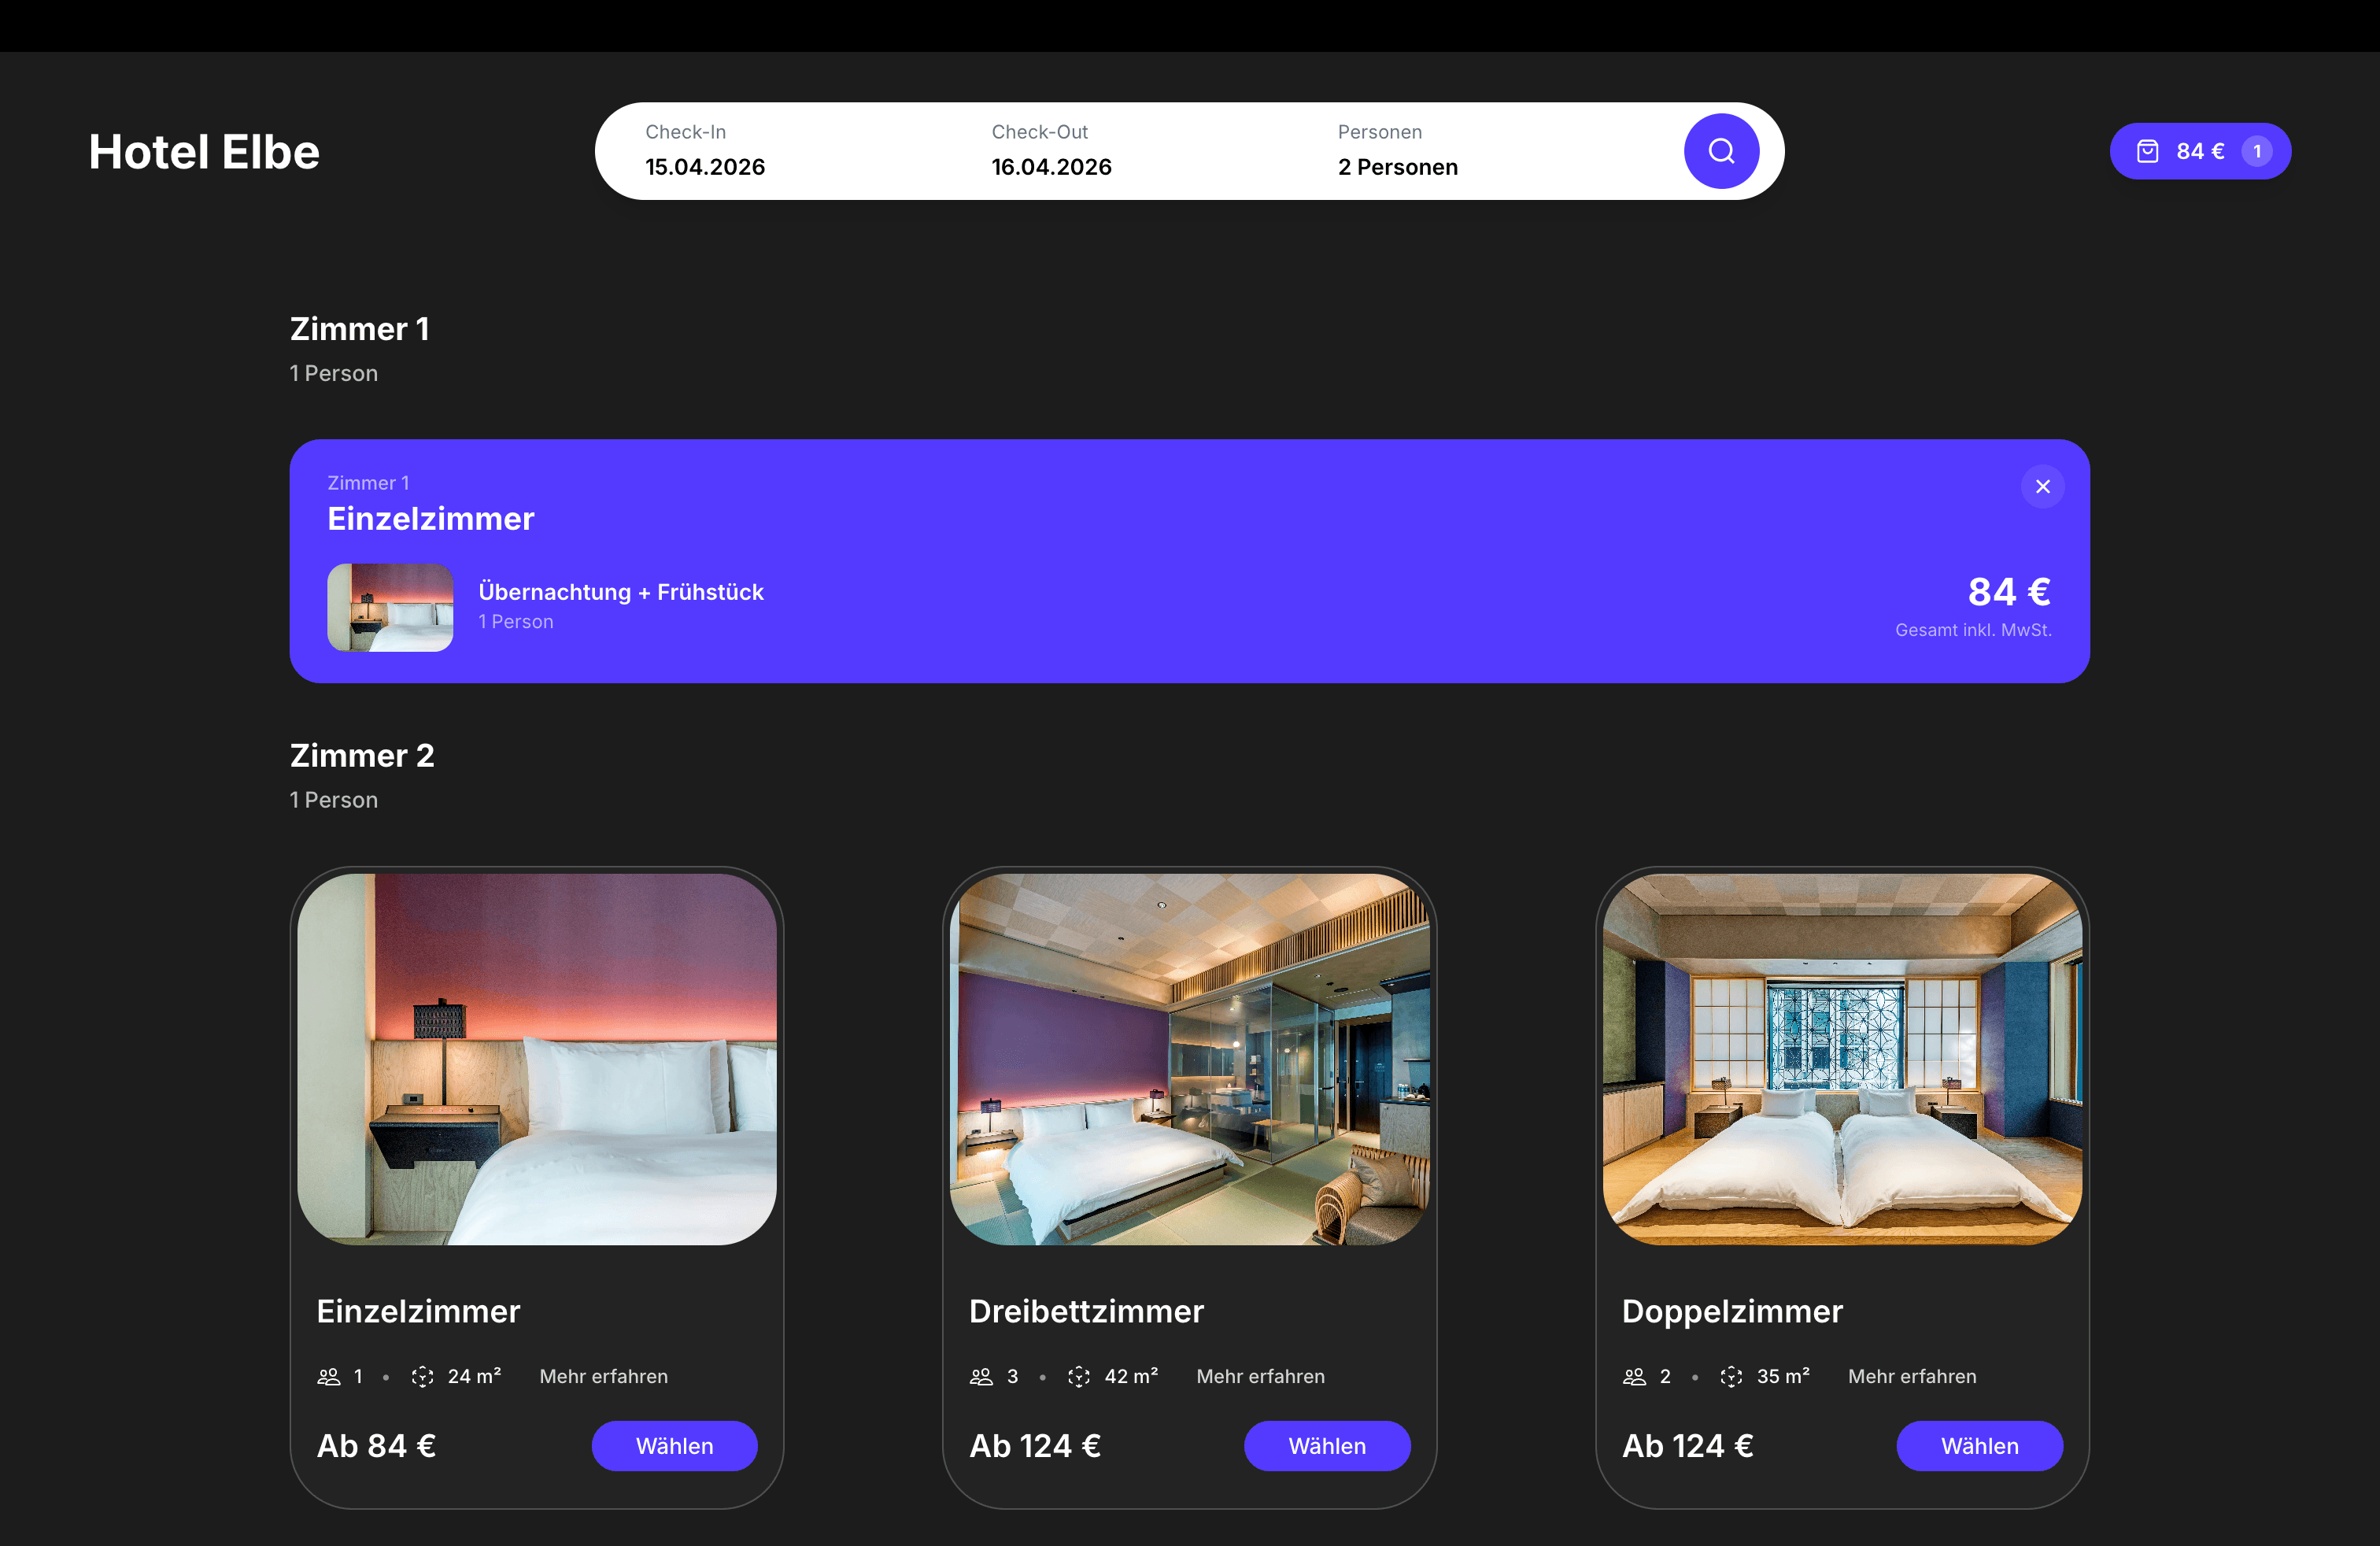The height and width of the screenshot is (1546, 2380).
Task: Click the room size icon on the Dreibettzimmer card
Action: (1078, 1377)
